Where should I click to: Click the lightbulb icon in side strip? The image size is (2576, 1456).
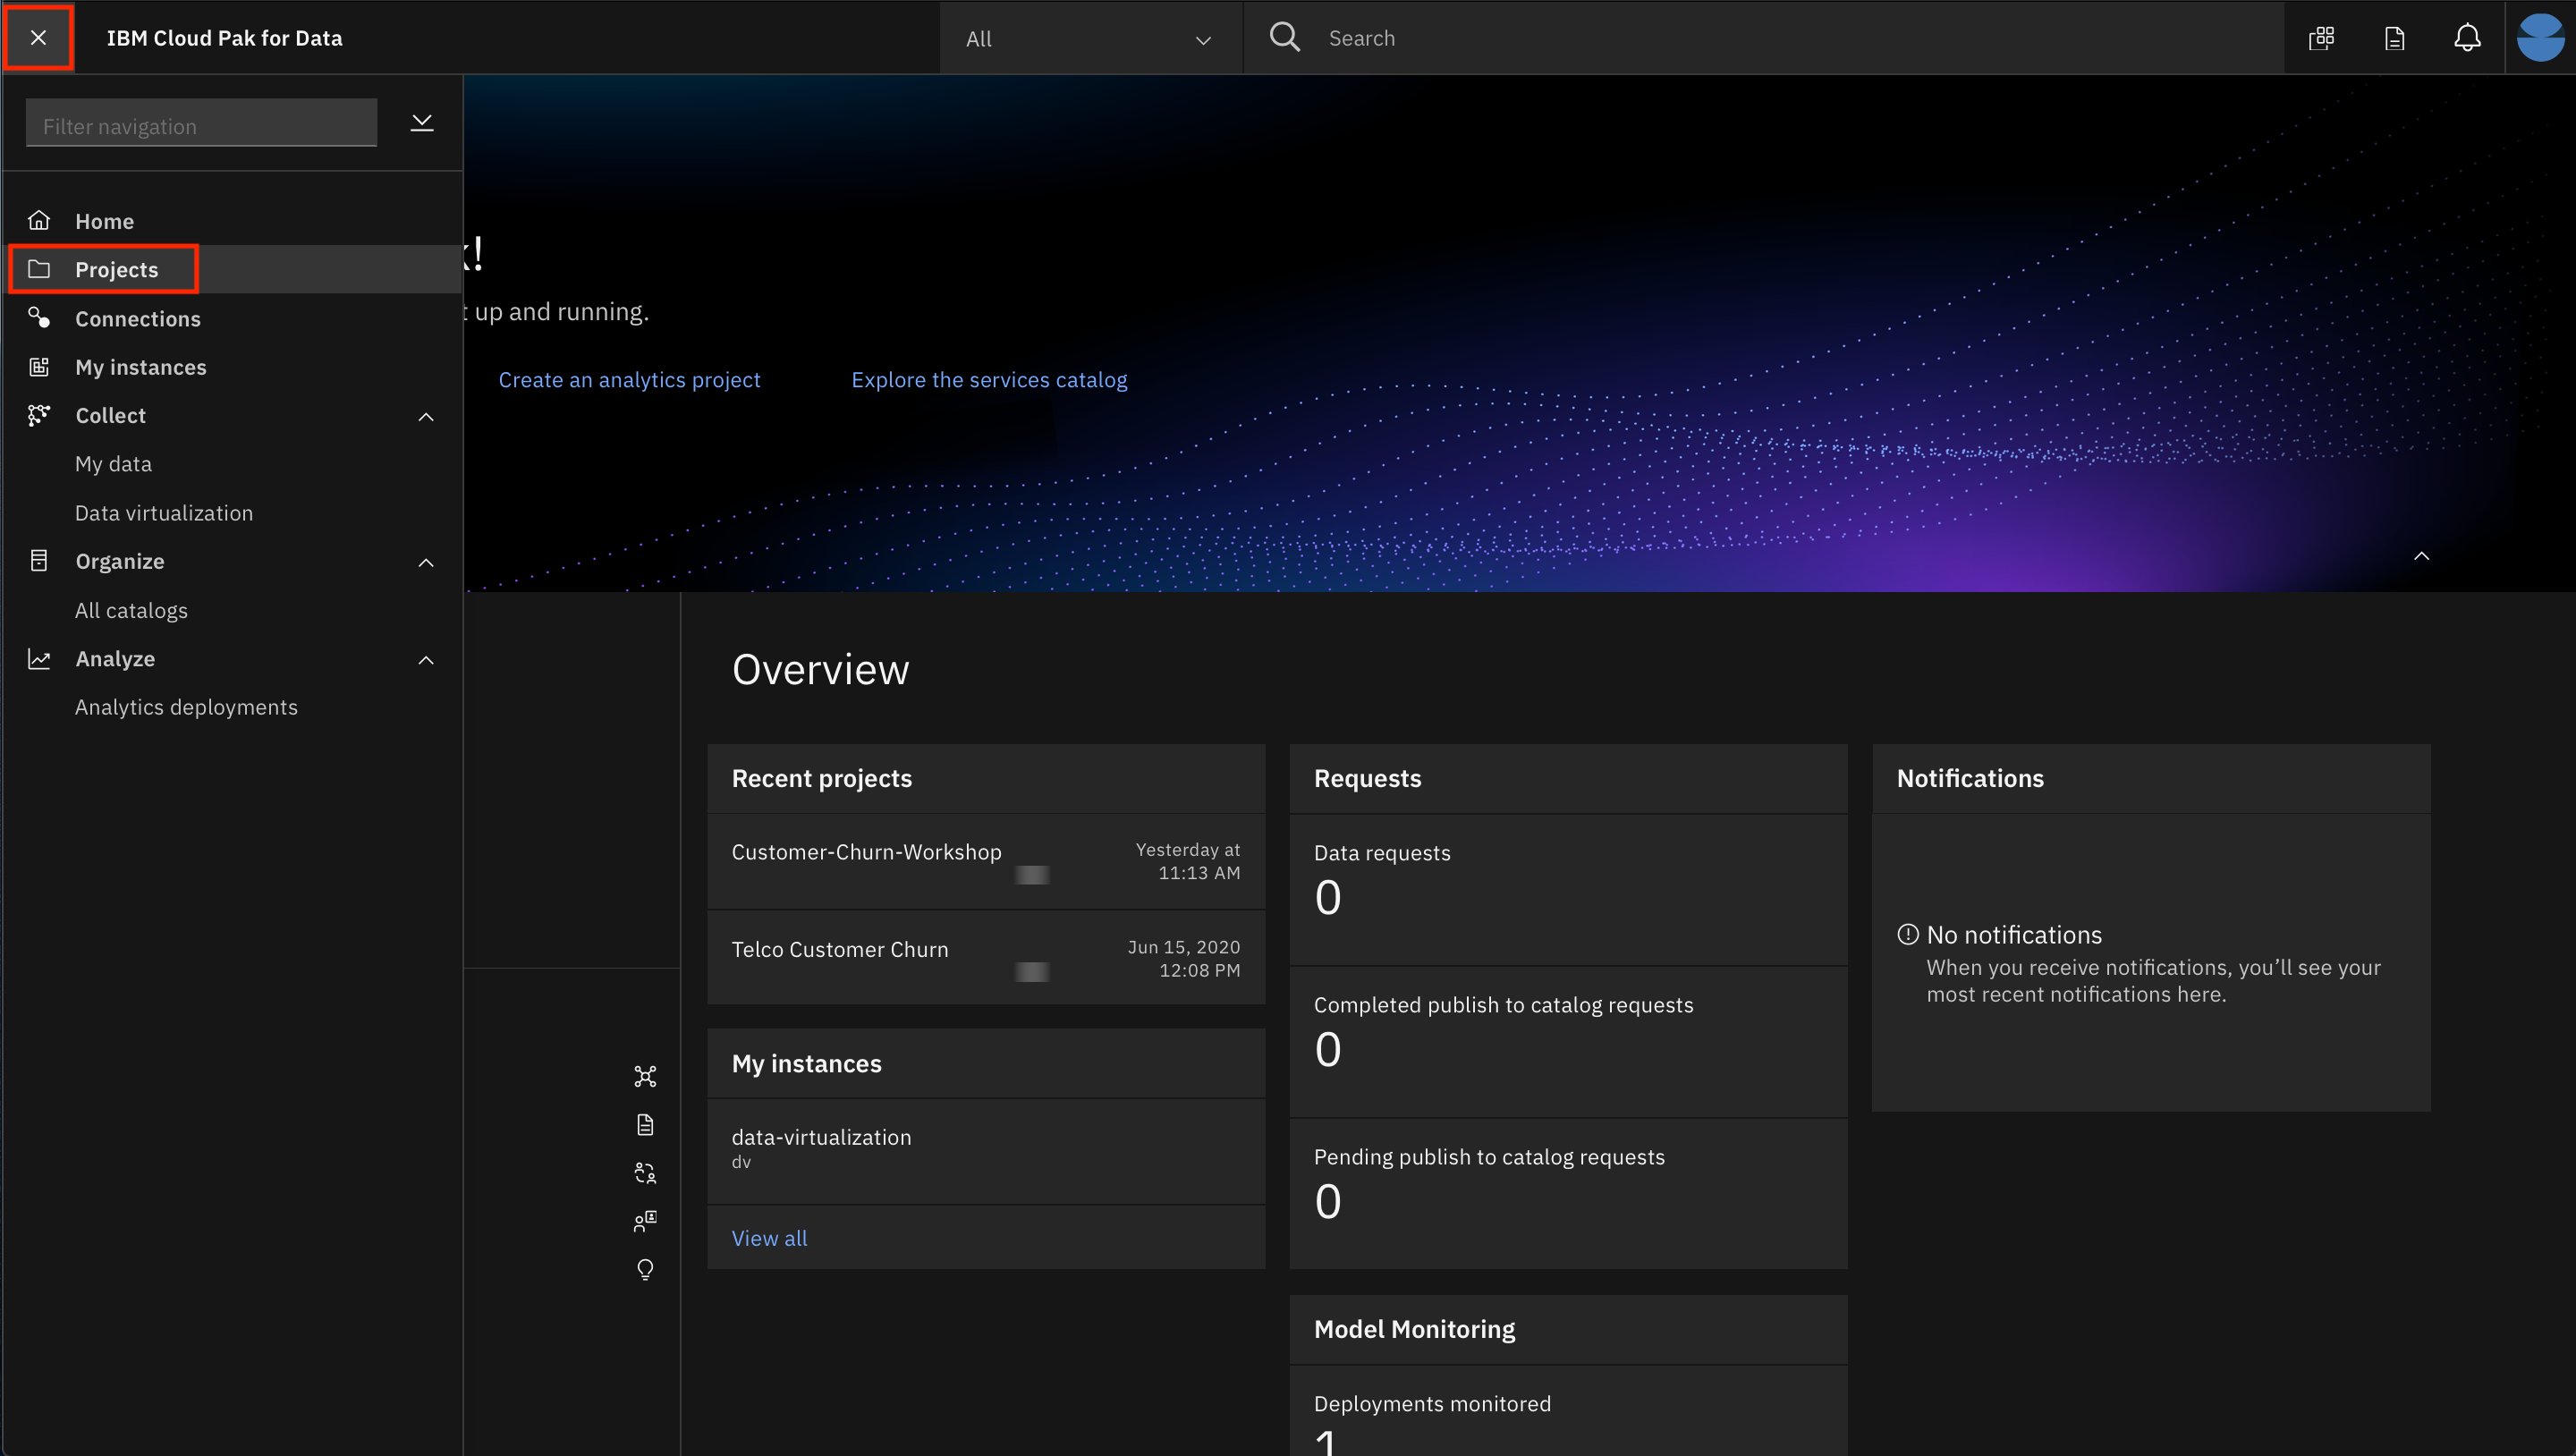(645, 1269)
